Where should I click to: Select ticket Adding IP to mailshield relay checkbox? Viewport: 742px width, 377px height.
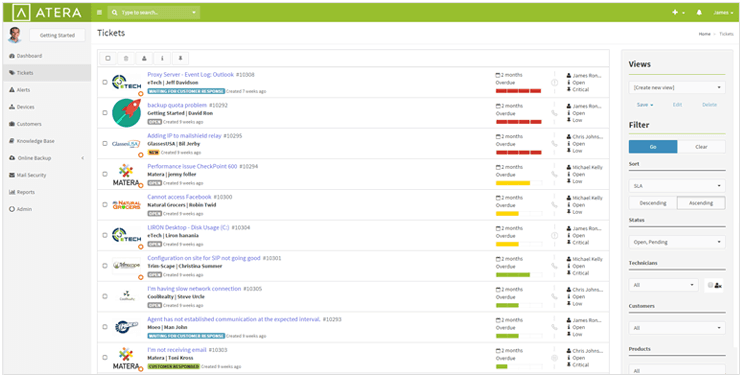[105, 144]
